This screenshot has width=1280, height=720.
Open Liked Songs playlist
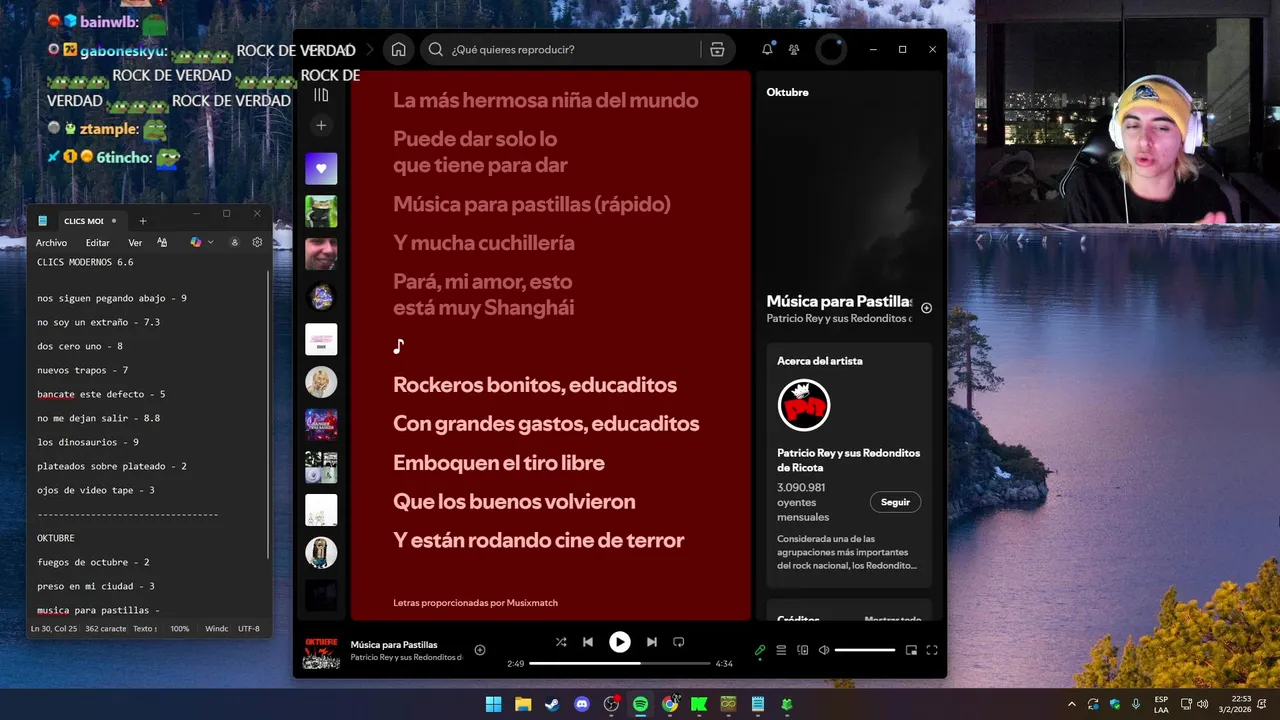(x=321, y=169)
